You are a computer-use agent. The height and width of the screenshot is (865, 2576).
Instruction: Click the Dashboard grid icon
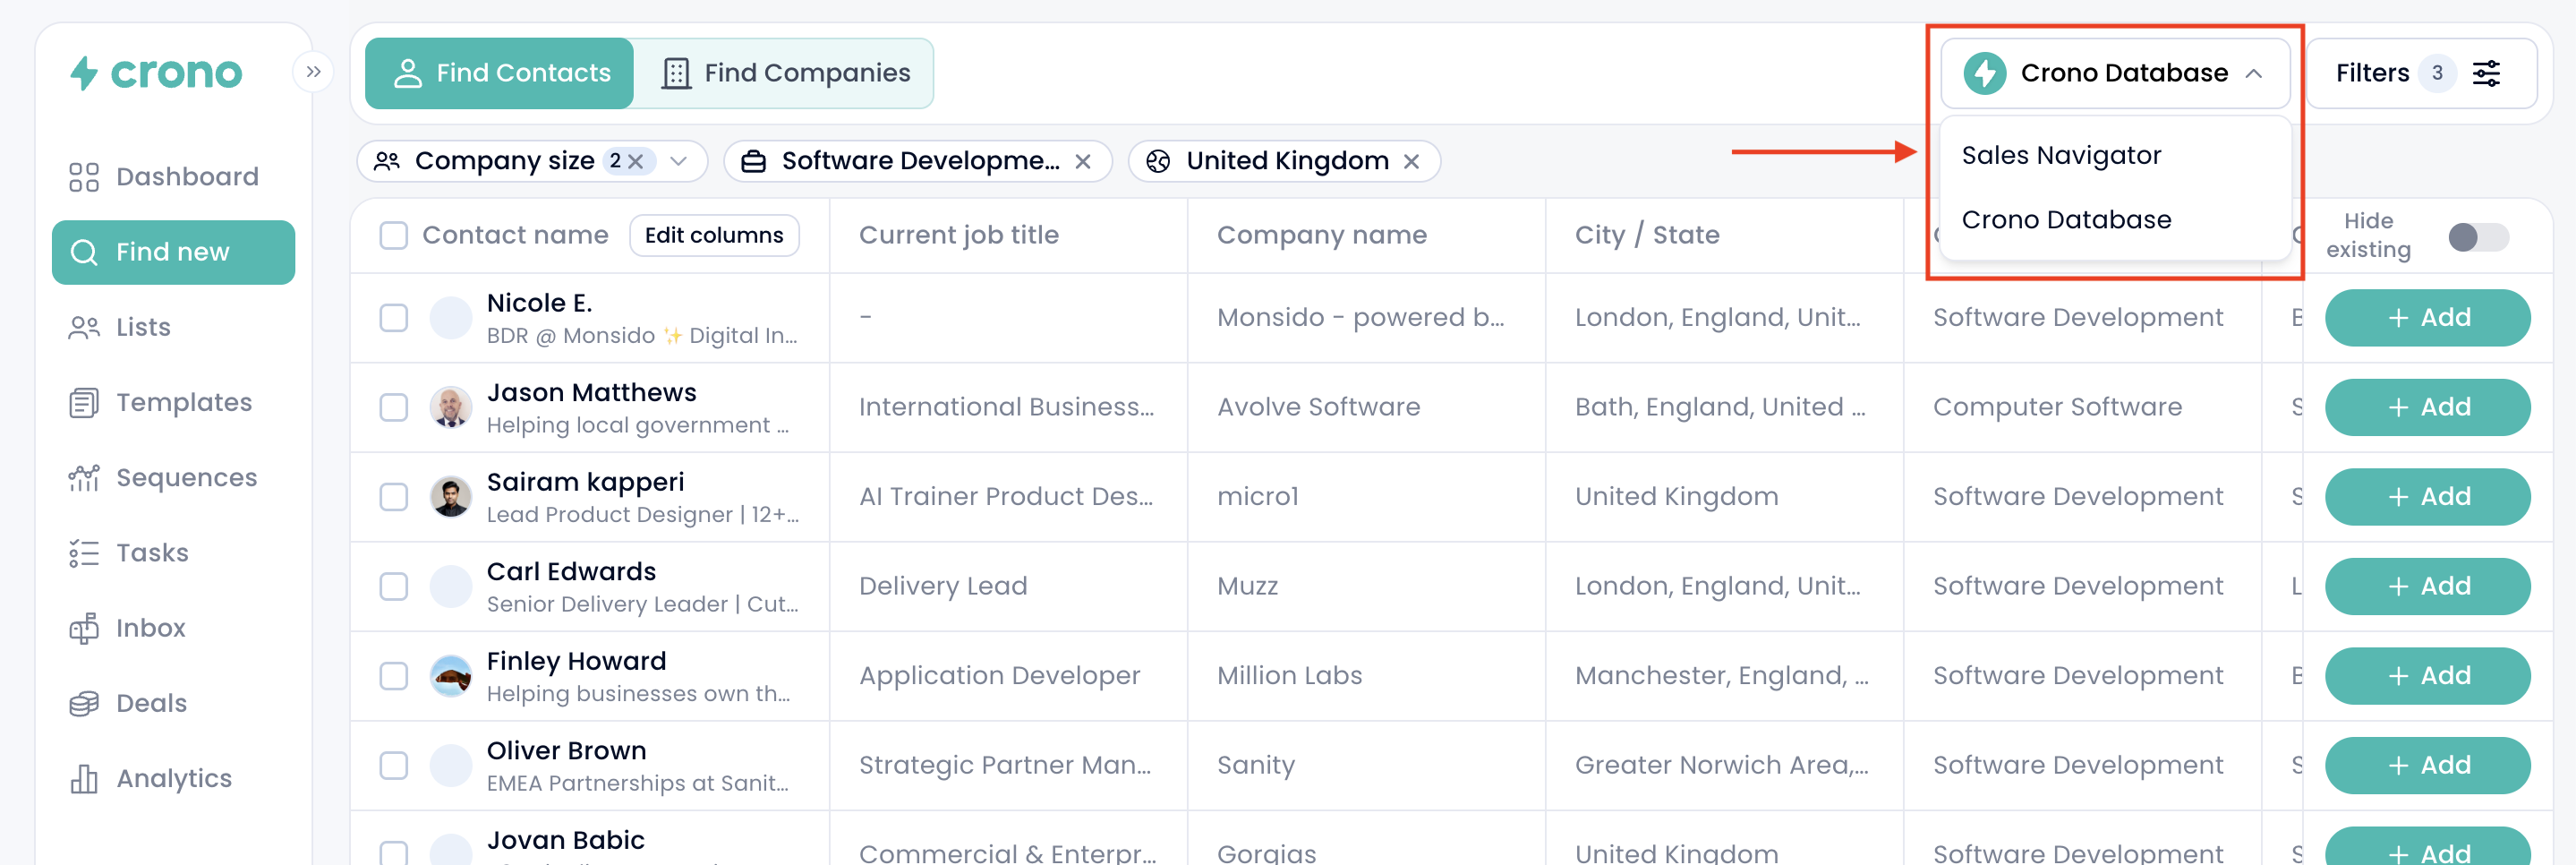(84, 177)
